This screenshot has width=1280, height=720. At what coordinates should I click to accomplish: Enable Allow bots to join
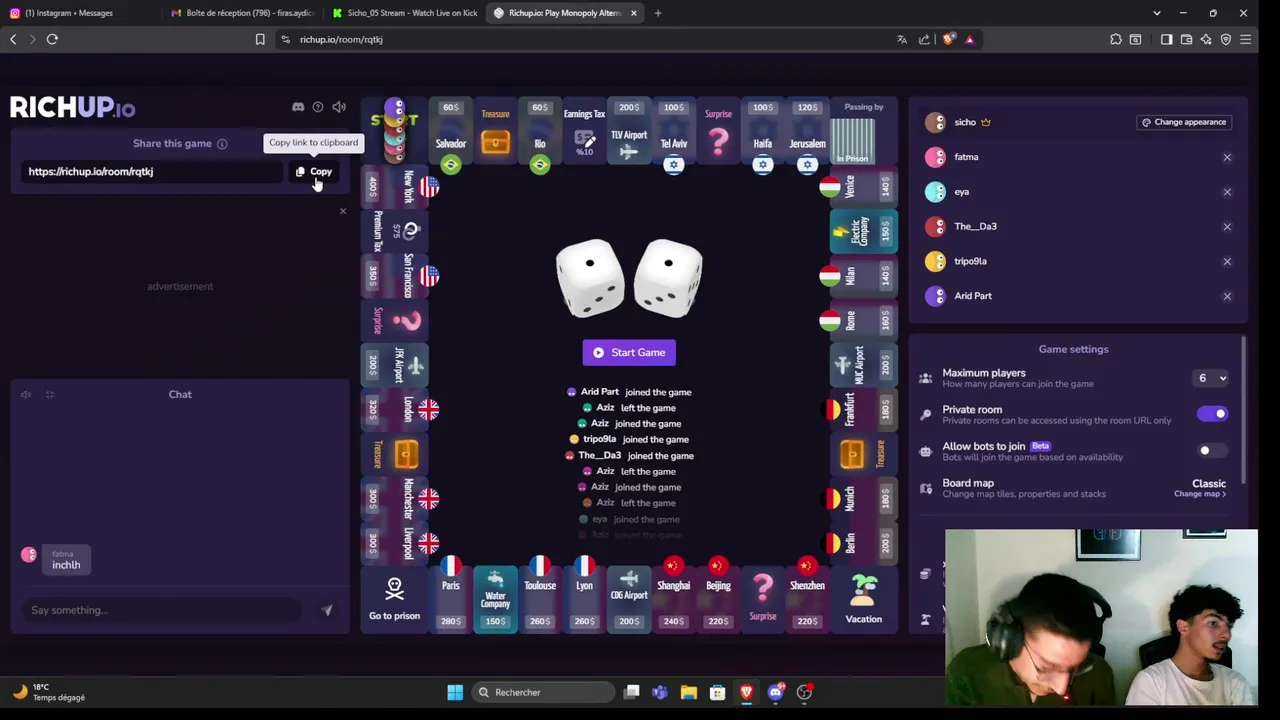1212,451
